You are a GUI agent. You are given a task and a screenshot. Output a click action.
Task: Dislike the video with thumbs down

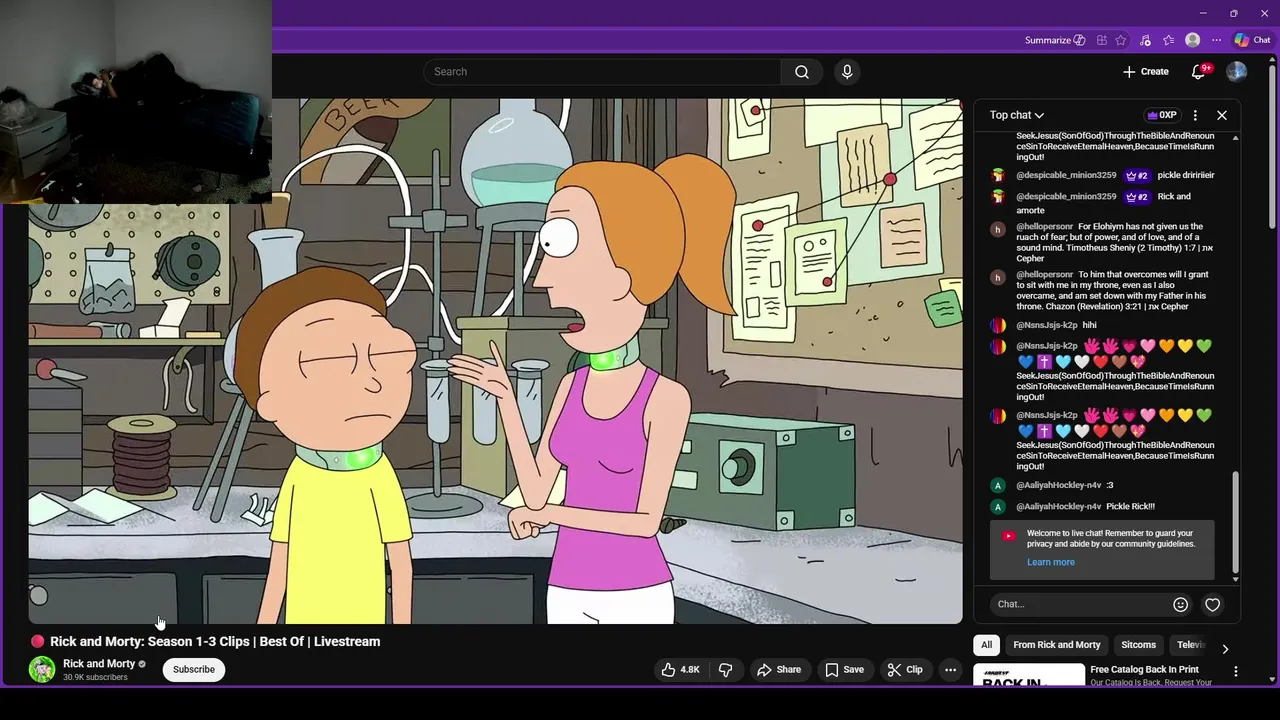pyautogui.click(x=726, y=670)
